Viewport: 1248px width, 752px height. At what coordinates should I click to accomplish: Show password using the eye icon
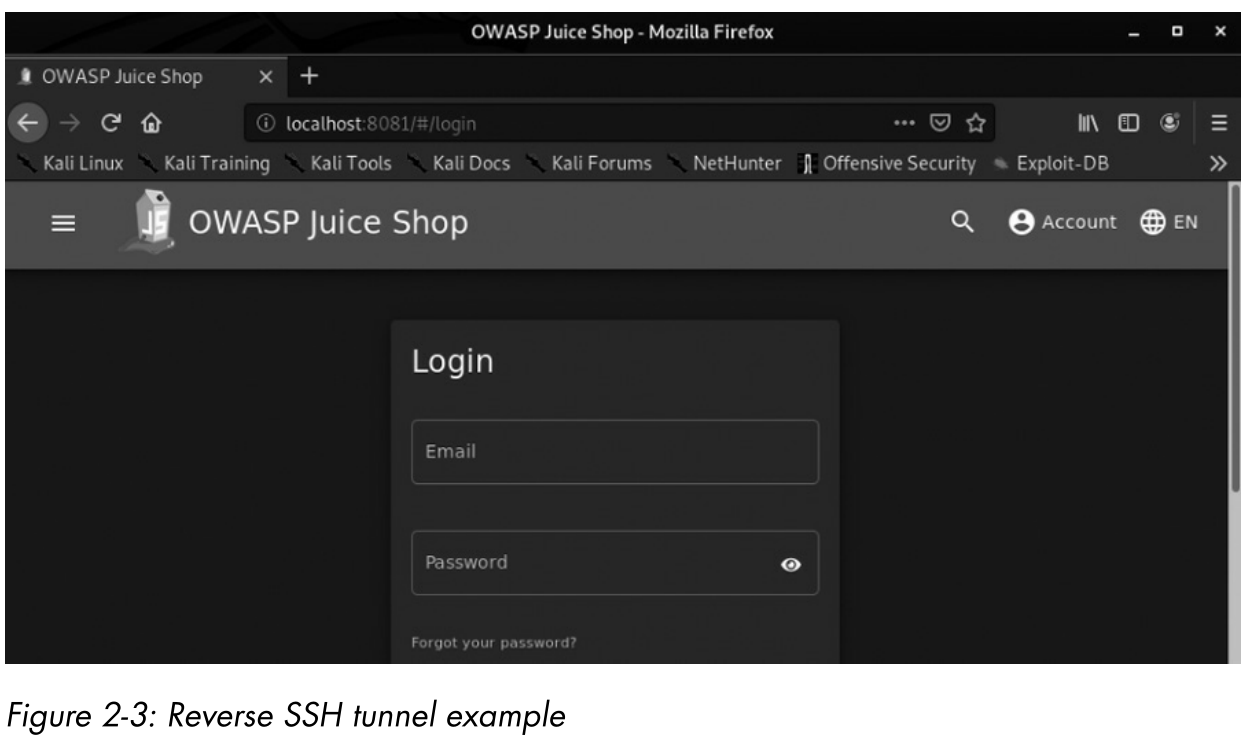[790, 564]
